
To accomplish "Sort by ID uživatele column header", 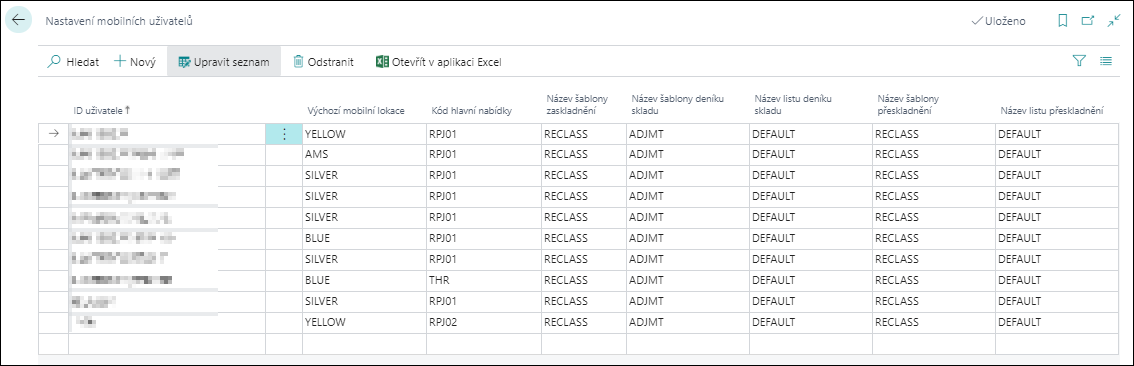I will tap(102, 110).
